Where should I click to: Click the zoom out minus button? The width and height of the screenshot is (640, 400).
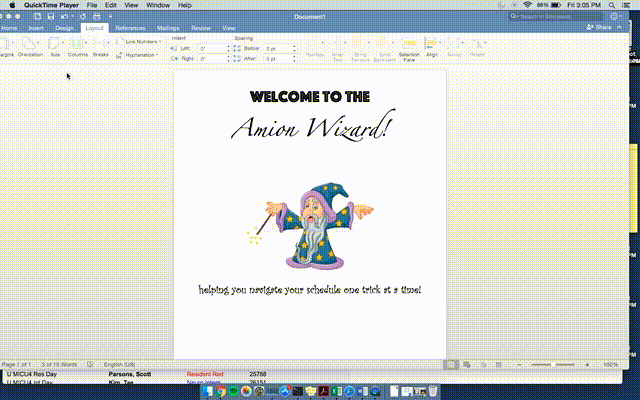coord(519,365)
